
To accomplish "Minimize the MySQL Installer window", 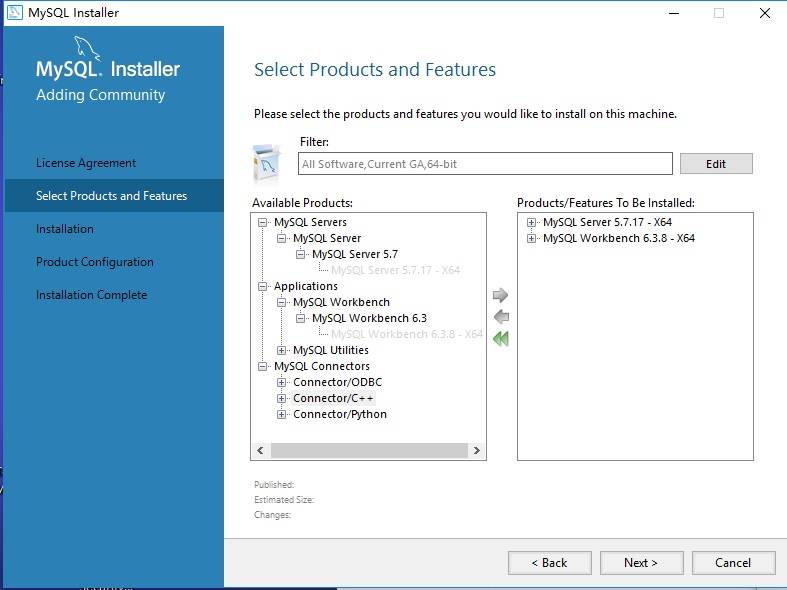I will pyautogui.click(x=674, y=13).
